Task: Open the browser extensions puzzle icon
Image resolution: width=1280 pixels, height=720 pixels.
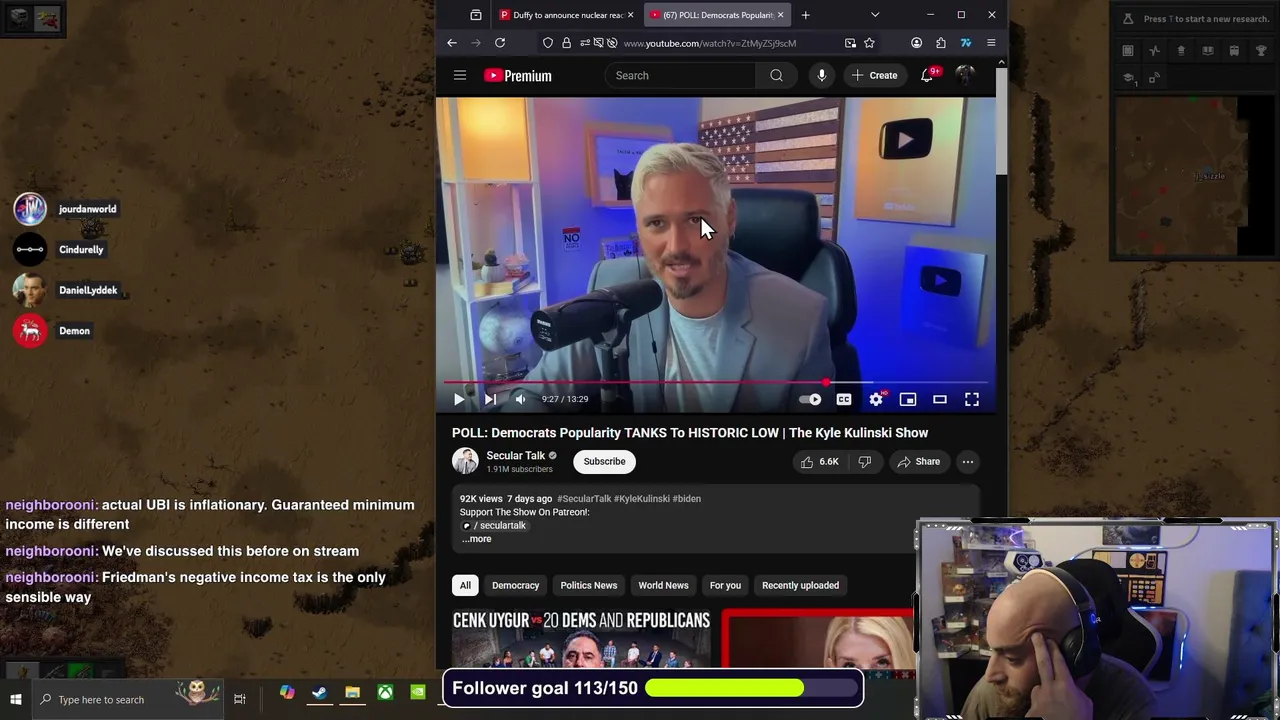Action: pos(941,43)
